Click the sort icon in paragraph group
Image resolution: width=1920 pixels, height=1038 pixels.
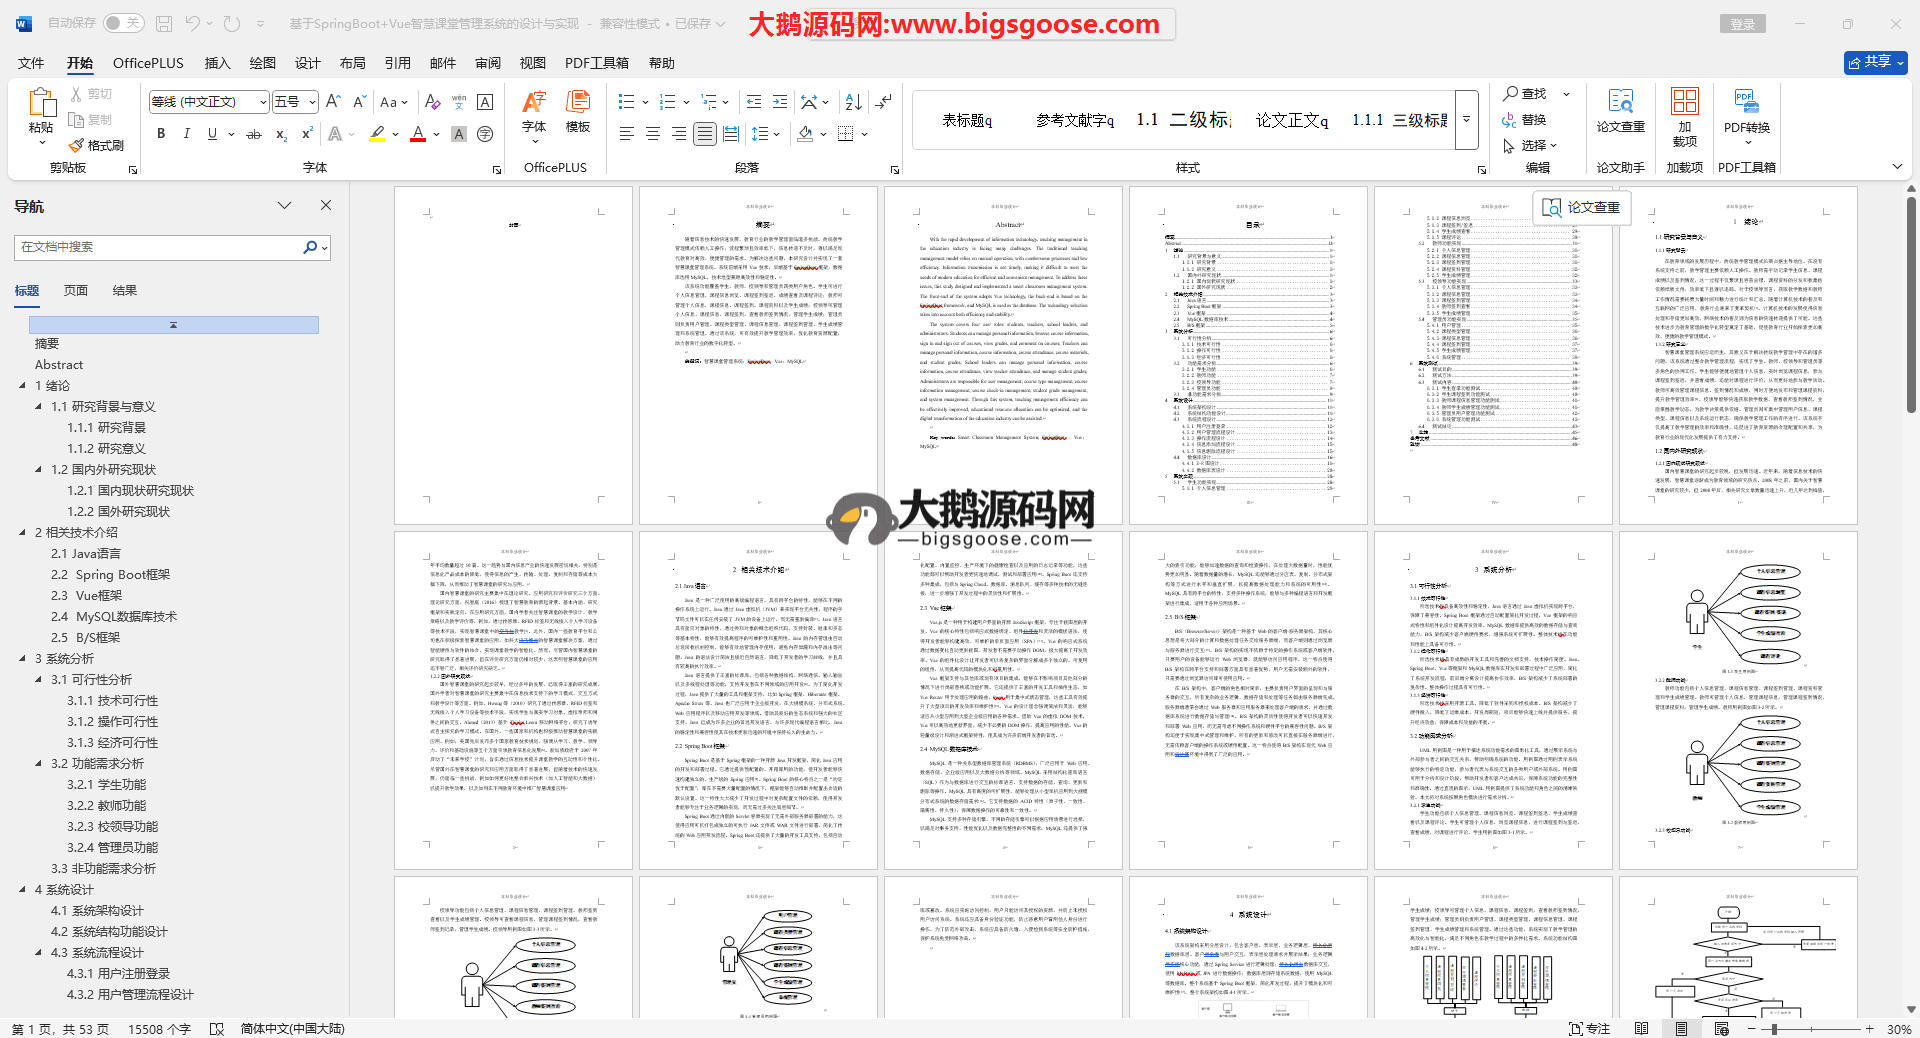(853, 102)
